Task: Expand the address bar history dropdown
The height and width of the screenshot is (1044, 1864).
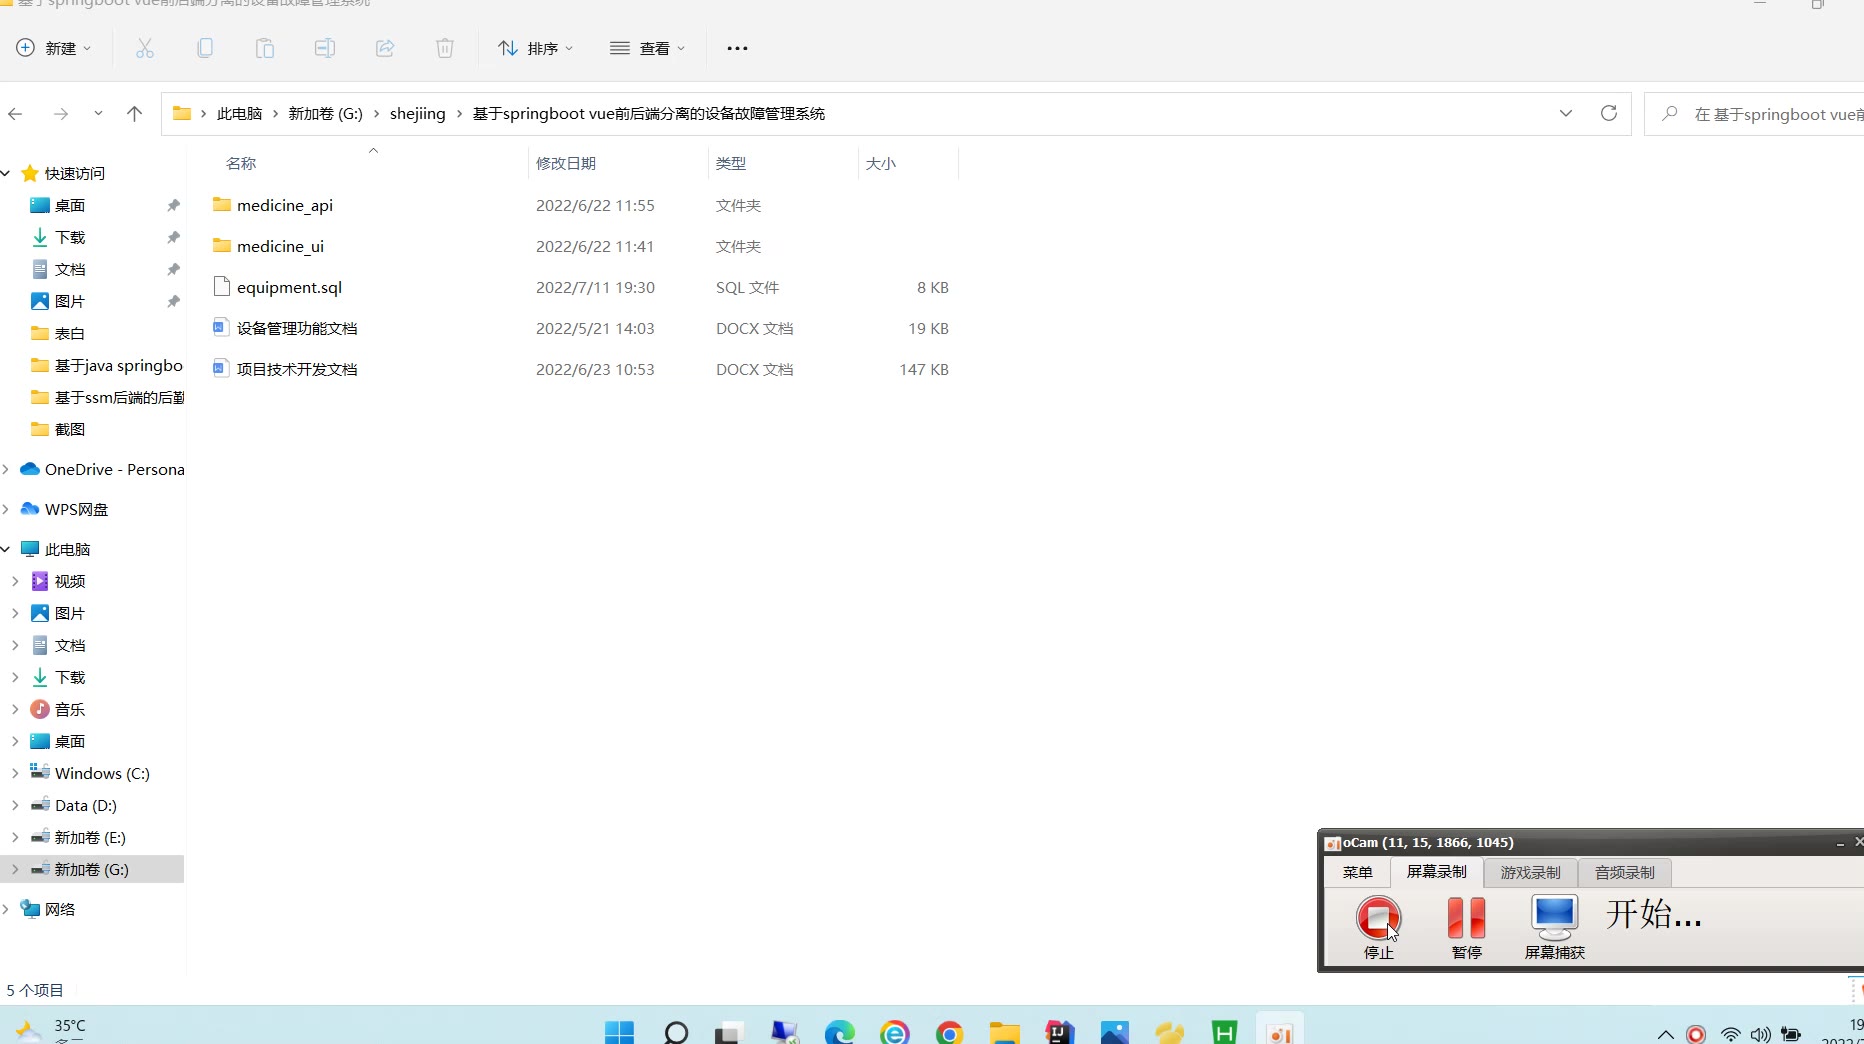Action: 1566,113
